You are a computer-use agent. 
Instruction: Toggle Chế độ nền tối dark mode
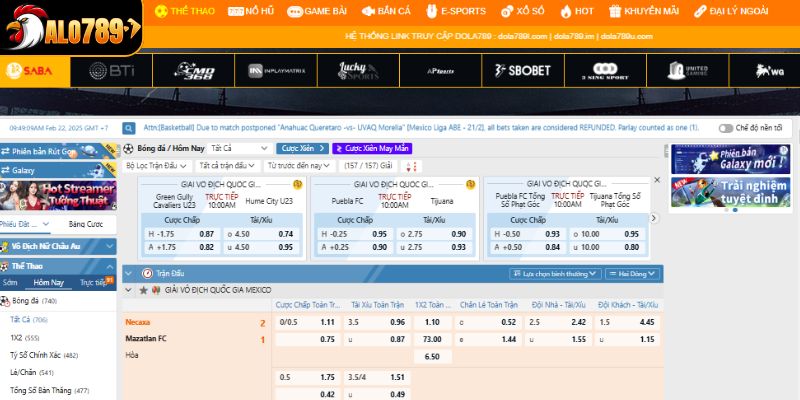click(726, 128)
